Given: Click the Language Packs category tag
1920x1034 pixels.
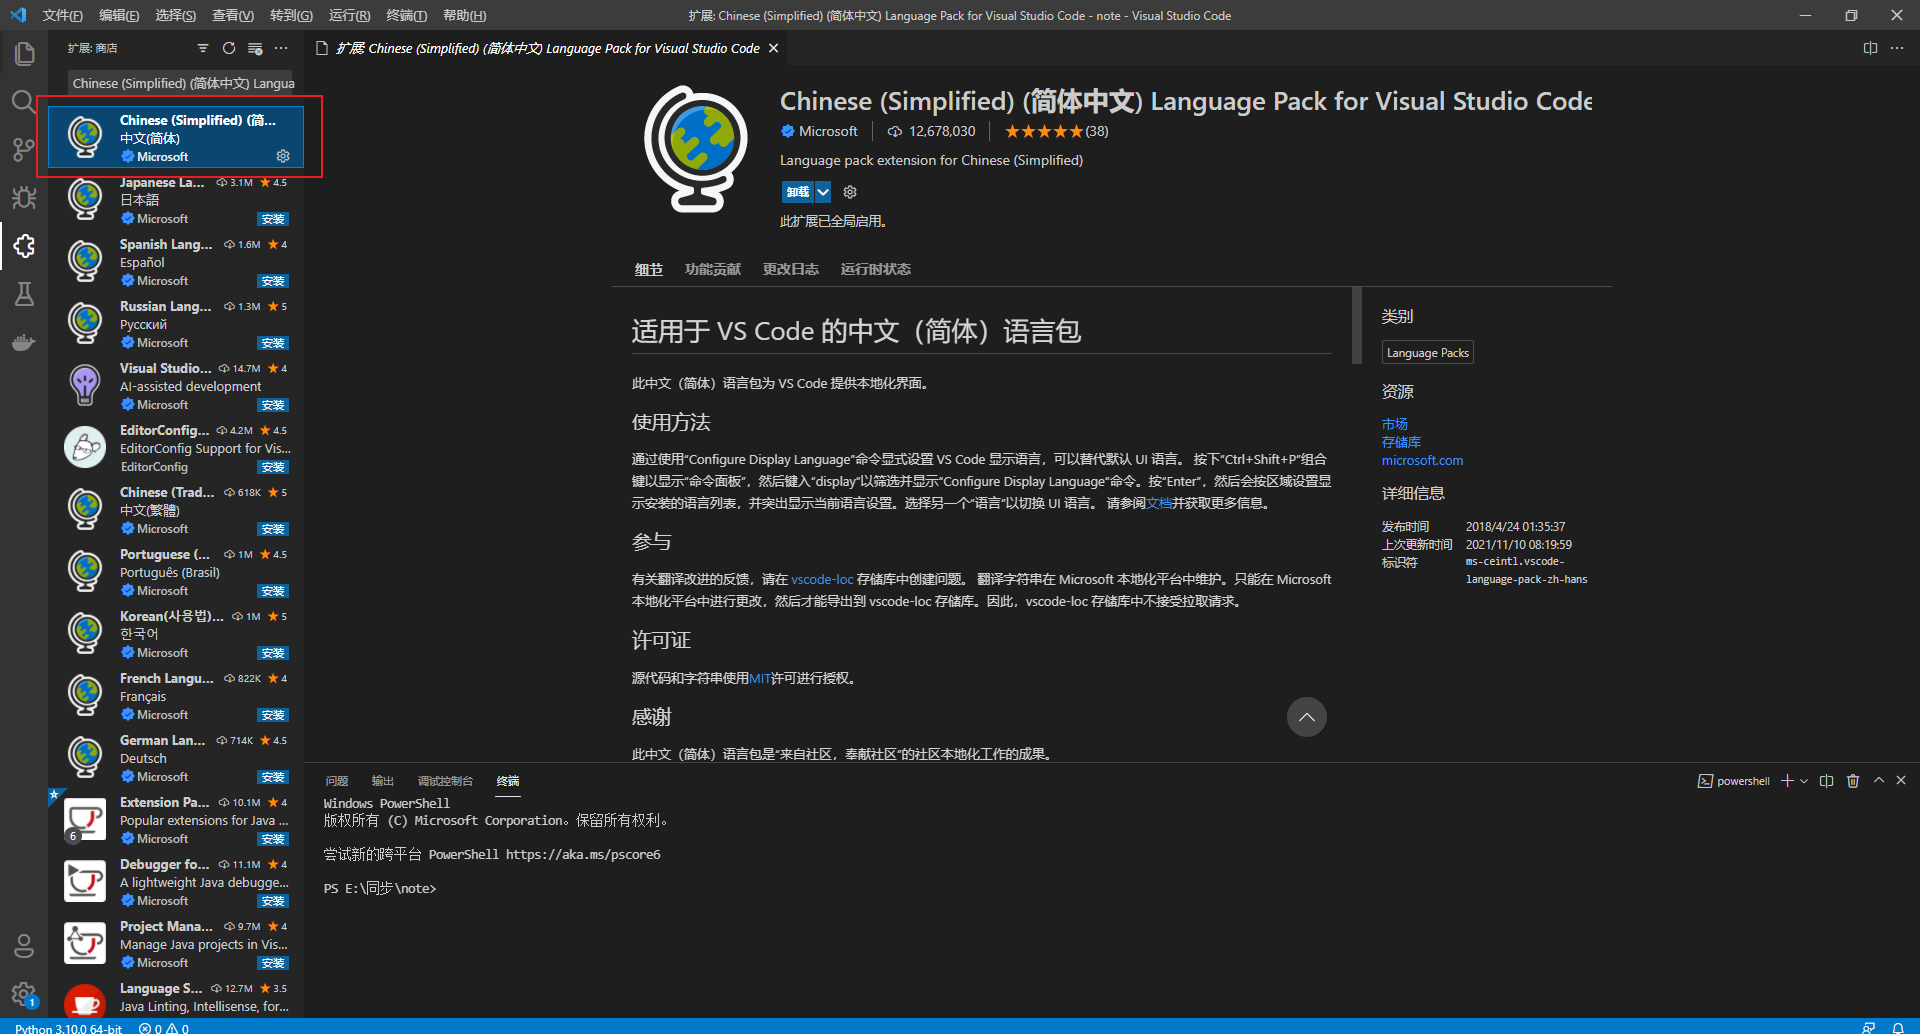Looking at the screenshot, I should (1427, 353).
